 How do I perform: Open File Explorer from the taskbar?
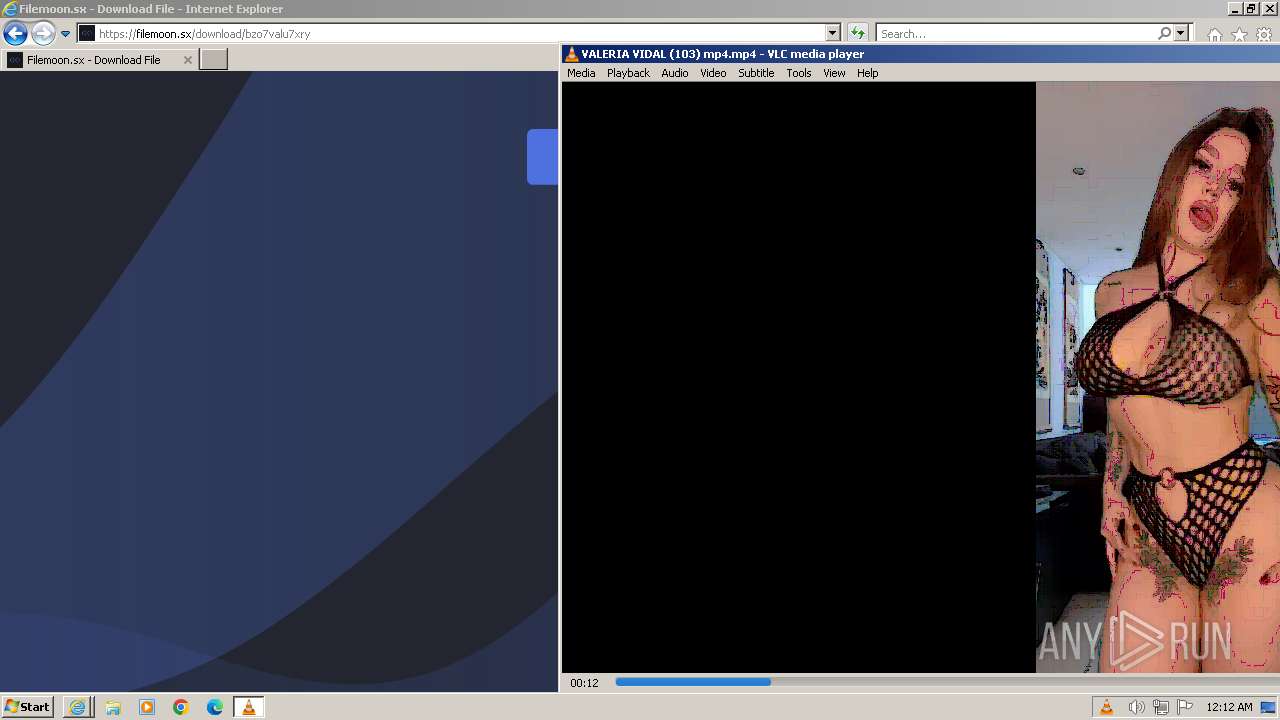tap(112, 707)
